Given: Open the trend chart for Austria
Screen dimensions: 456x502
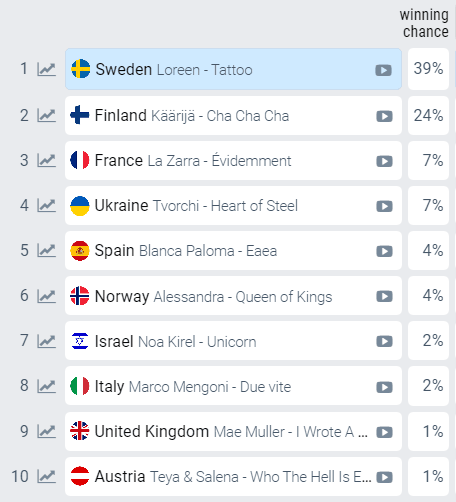Looking at the screenshot, I should tap(46, 476).
